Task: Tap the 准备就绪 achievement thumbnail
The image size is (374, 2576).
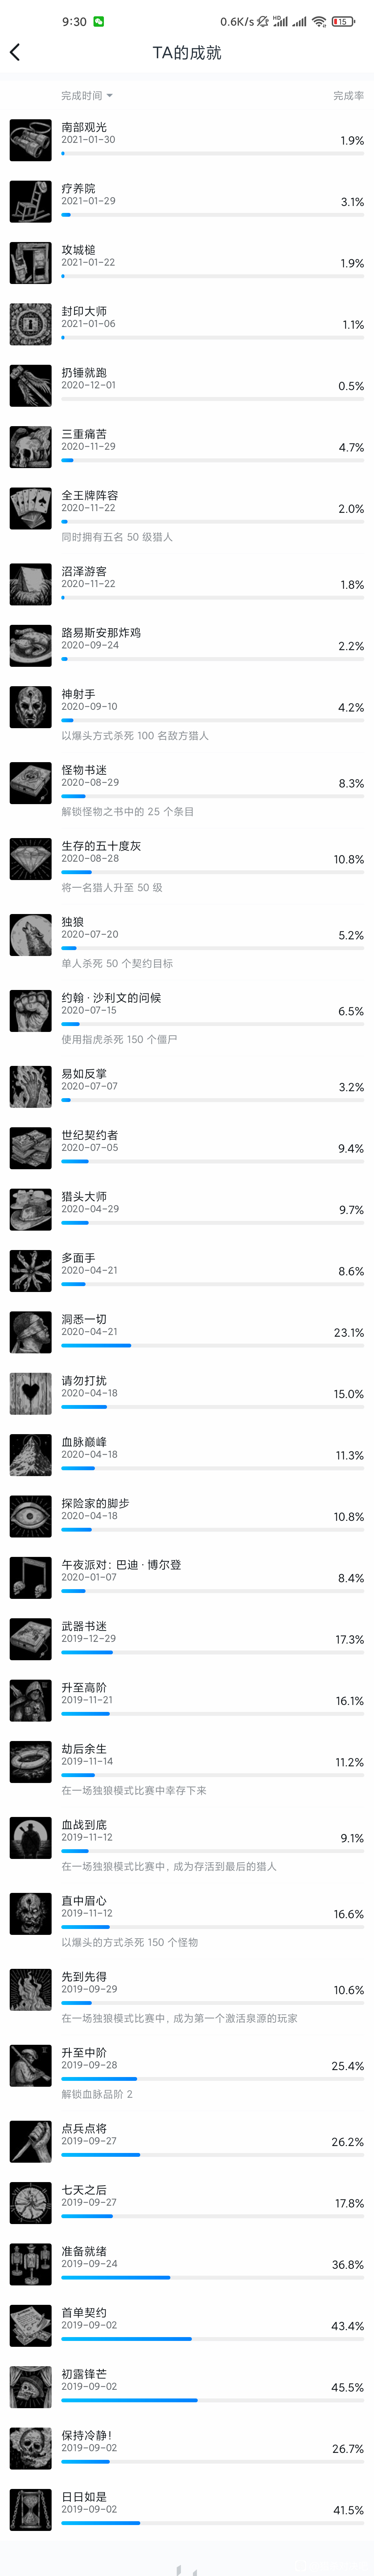Action: pos(31,2264)
